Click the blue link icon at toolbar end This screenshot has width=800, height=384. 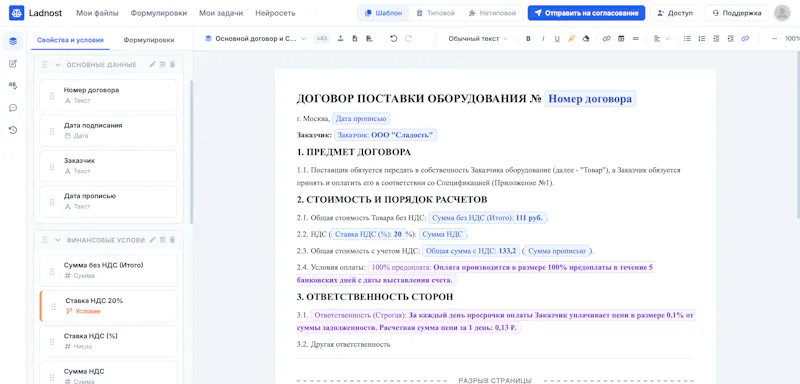coord(745,38)
